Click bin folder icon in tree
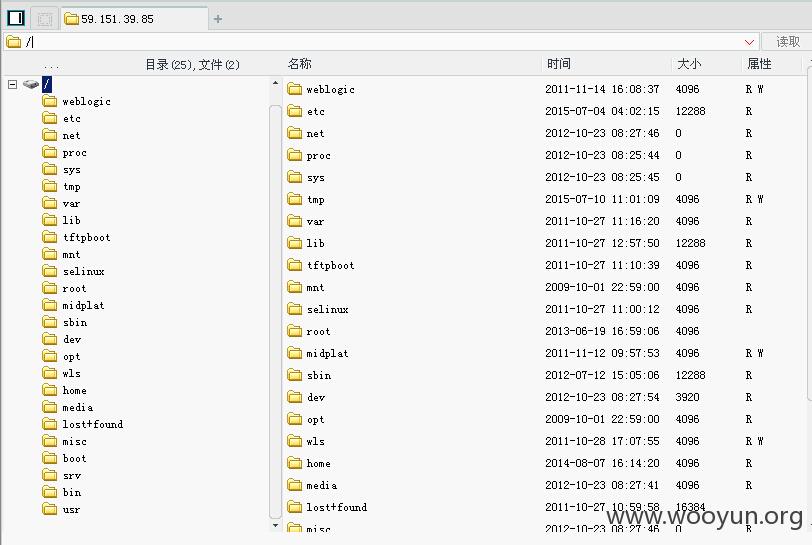The image size is (812, 545). (x=50, y=492)
